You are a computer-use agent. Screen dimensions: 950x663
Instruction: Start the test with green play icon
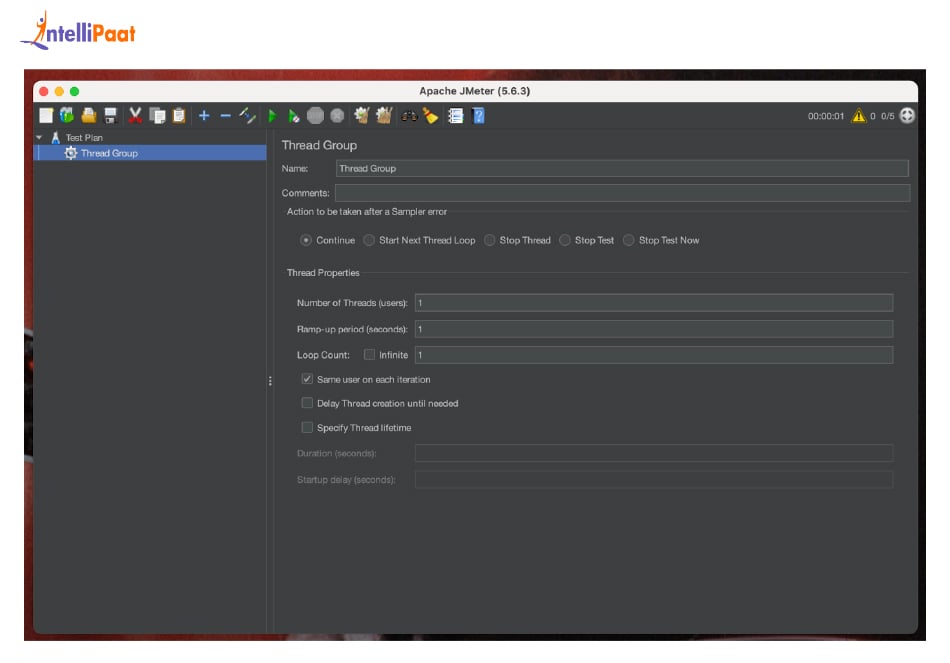coord(272,116)
